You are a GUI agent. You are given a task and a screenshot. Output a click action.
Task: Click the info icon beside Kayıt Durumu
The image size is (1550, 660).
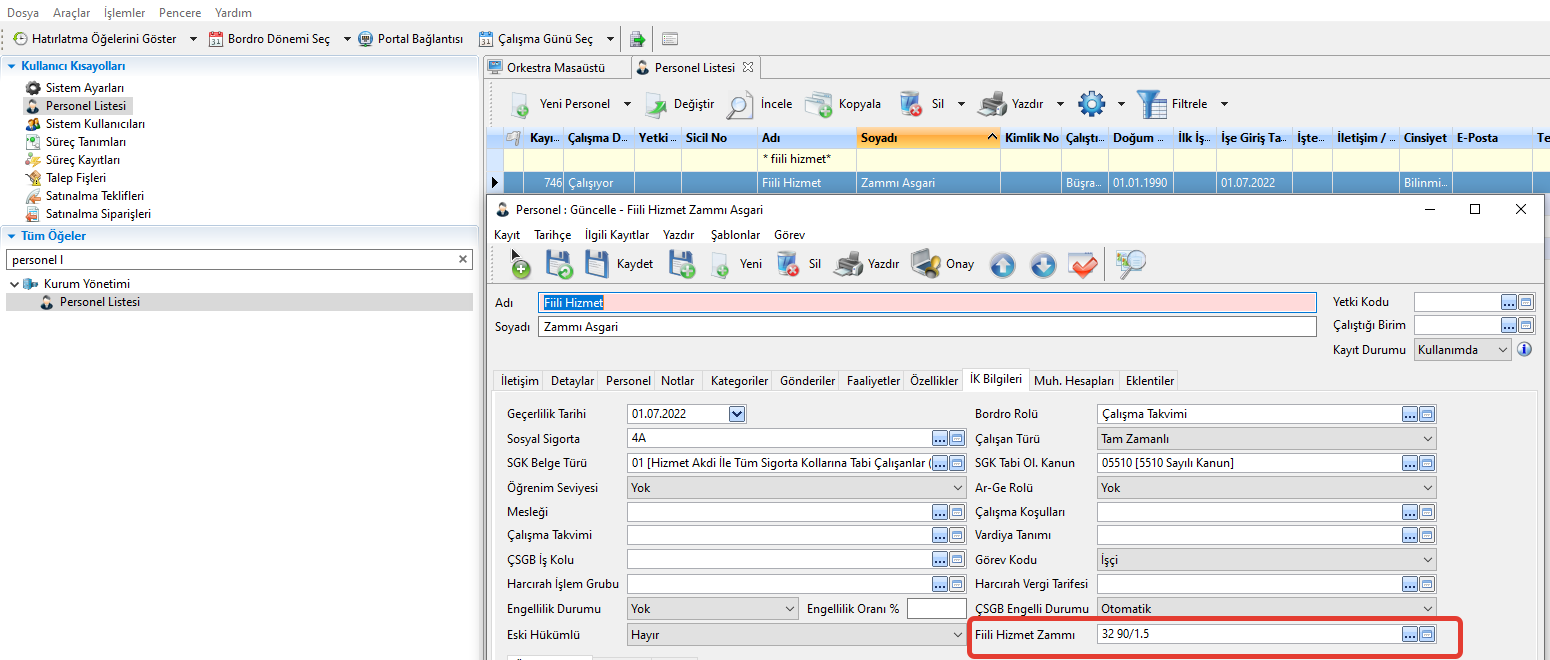tap(1525, 350)
